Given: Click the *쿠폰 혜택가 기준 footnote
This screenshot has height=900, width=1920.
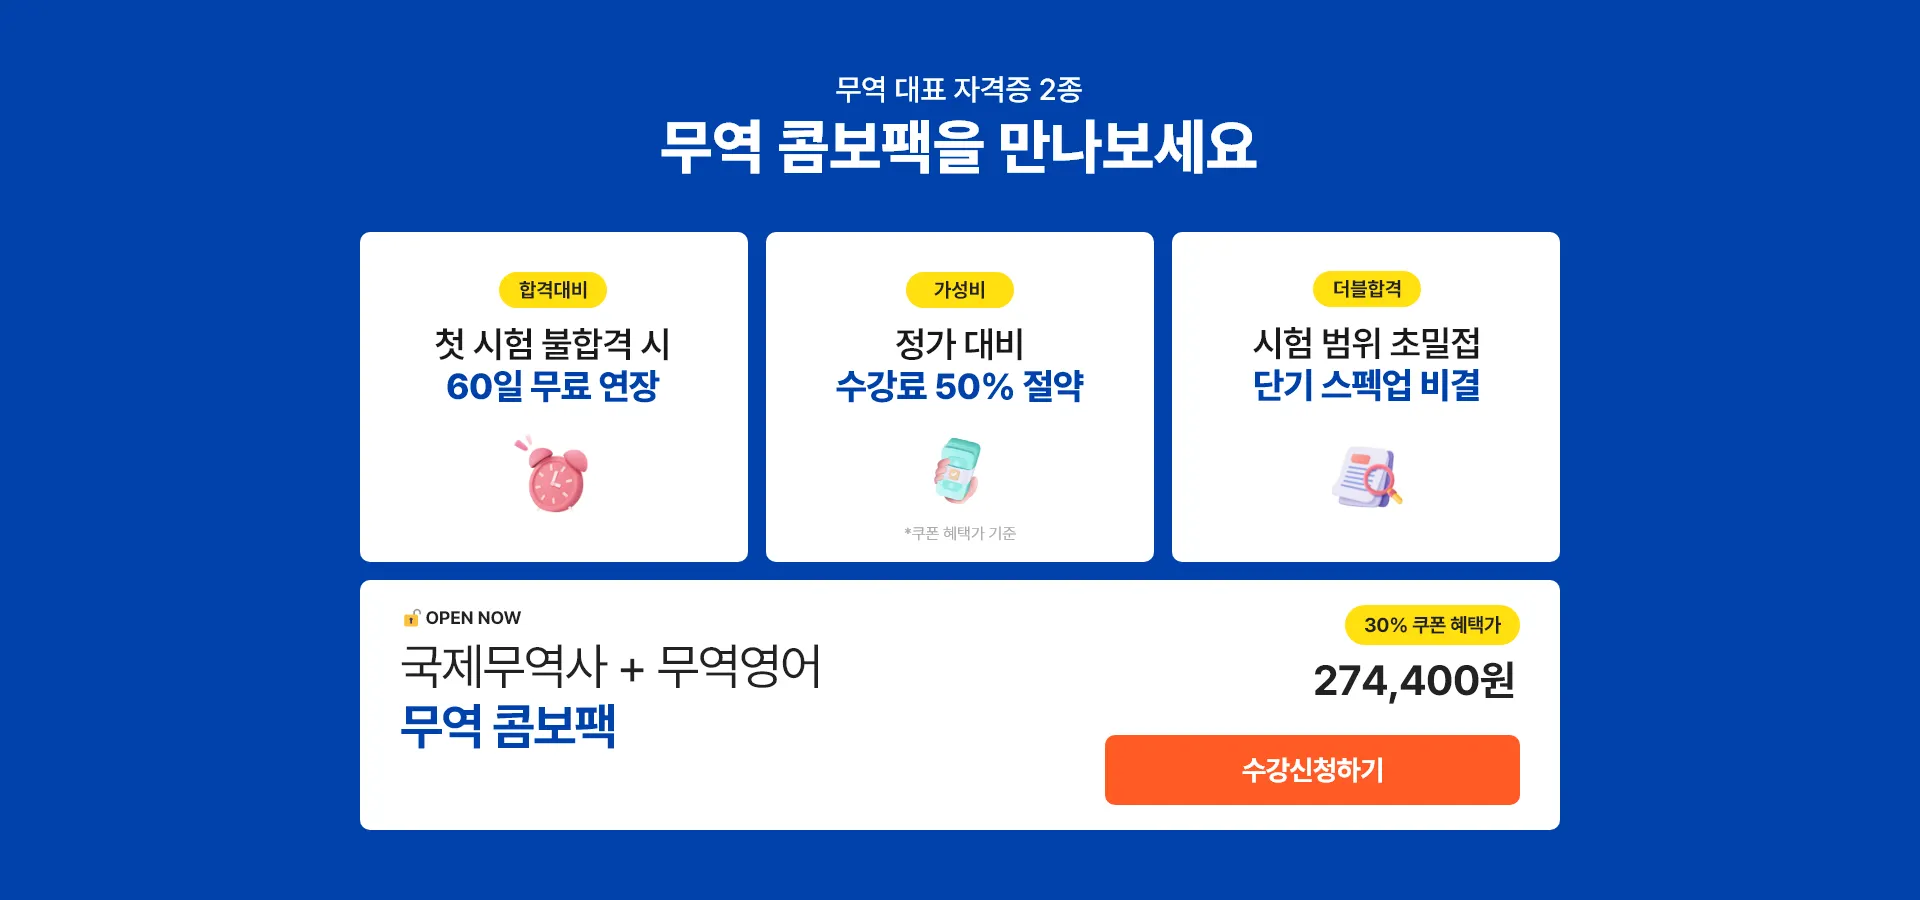Looking at the screenshot, I should (960, 533).
